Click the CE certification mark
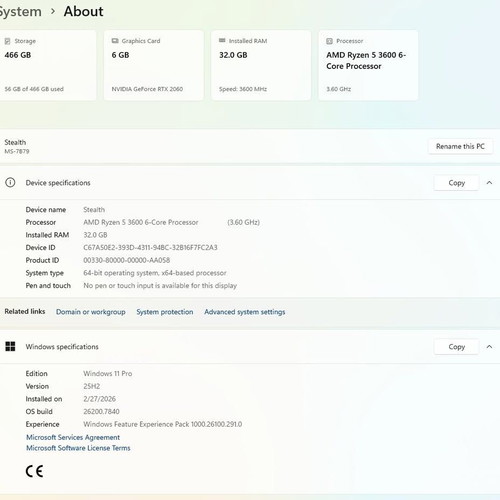Viewport: 500px width, 500px height. 34,471
